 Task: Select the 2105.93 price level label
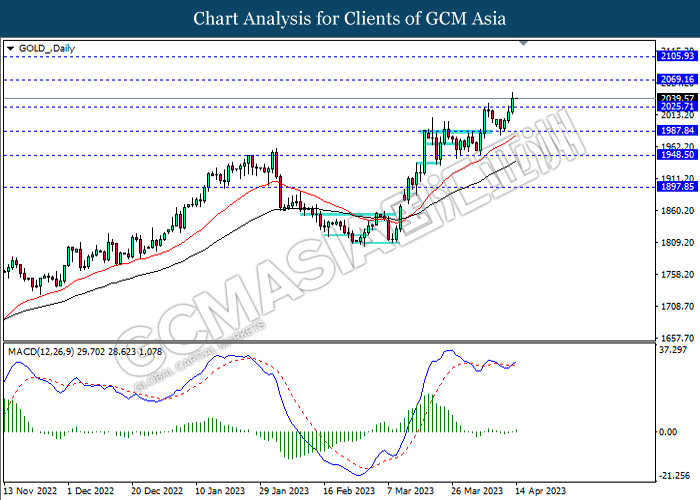(x=677, y=56)
